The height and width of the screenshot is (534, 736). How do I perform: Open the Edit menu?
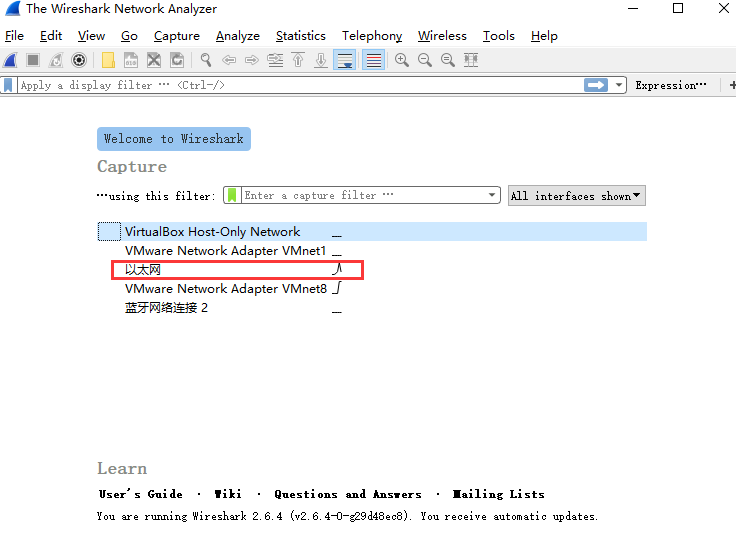tap(51, 36)
